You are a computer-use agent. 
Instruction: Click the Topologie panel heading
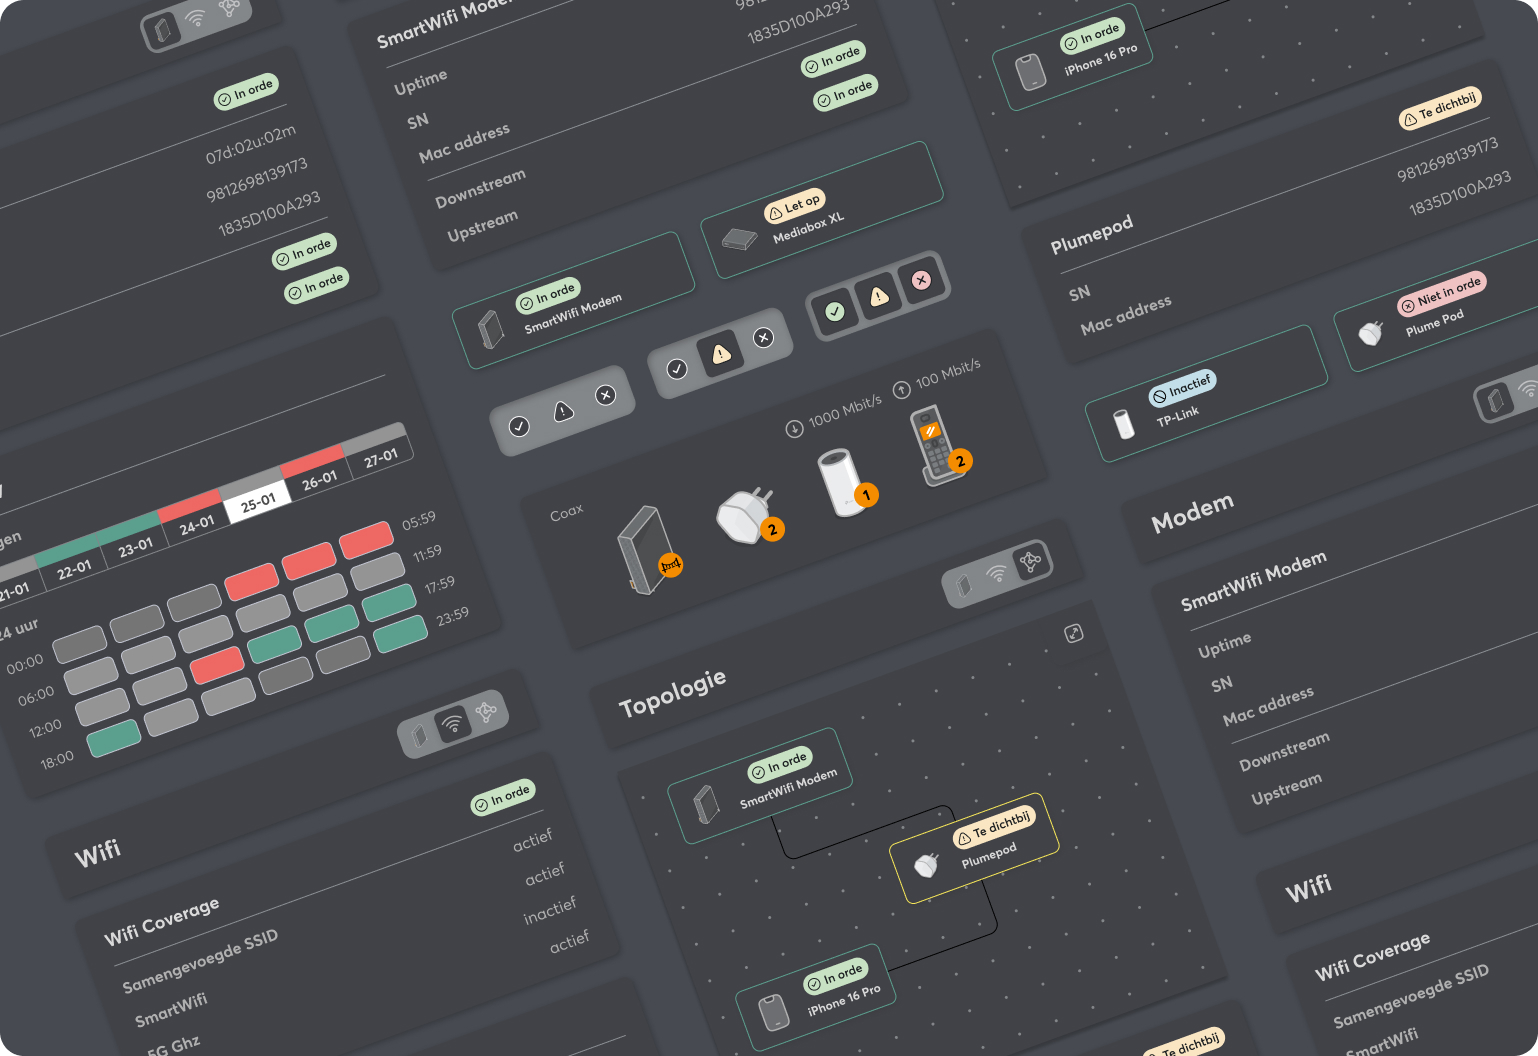[672, 693]
